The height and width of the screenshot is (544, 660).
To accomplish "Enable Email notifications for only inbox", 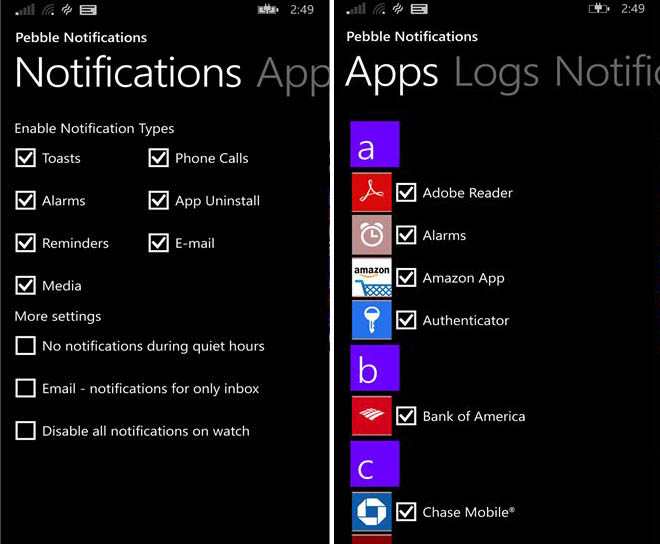I will (x=25, y=388).
